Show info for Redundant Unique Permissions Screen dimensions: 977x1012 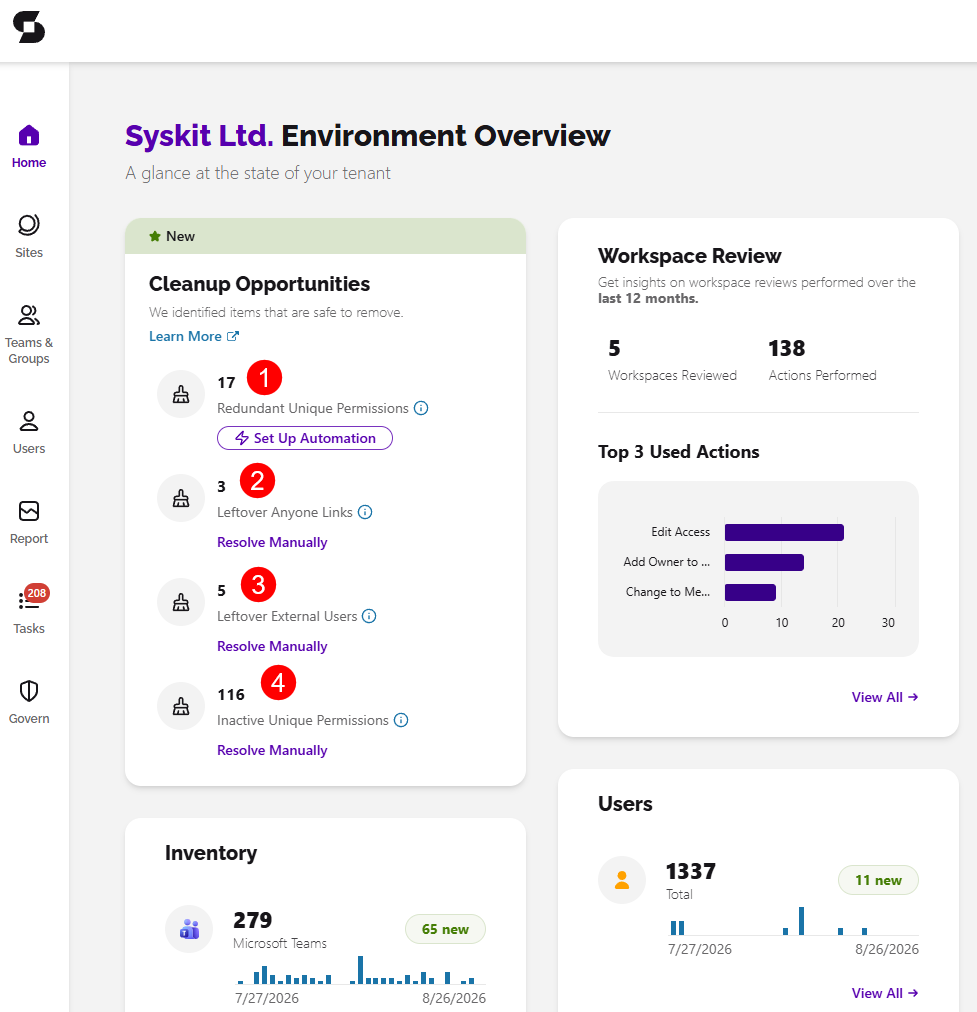pos(421,409)
